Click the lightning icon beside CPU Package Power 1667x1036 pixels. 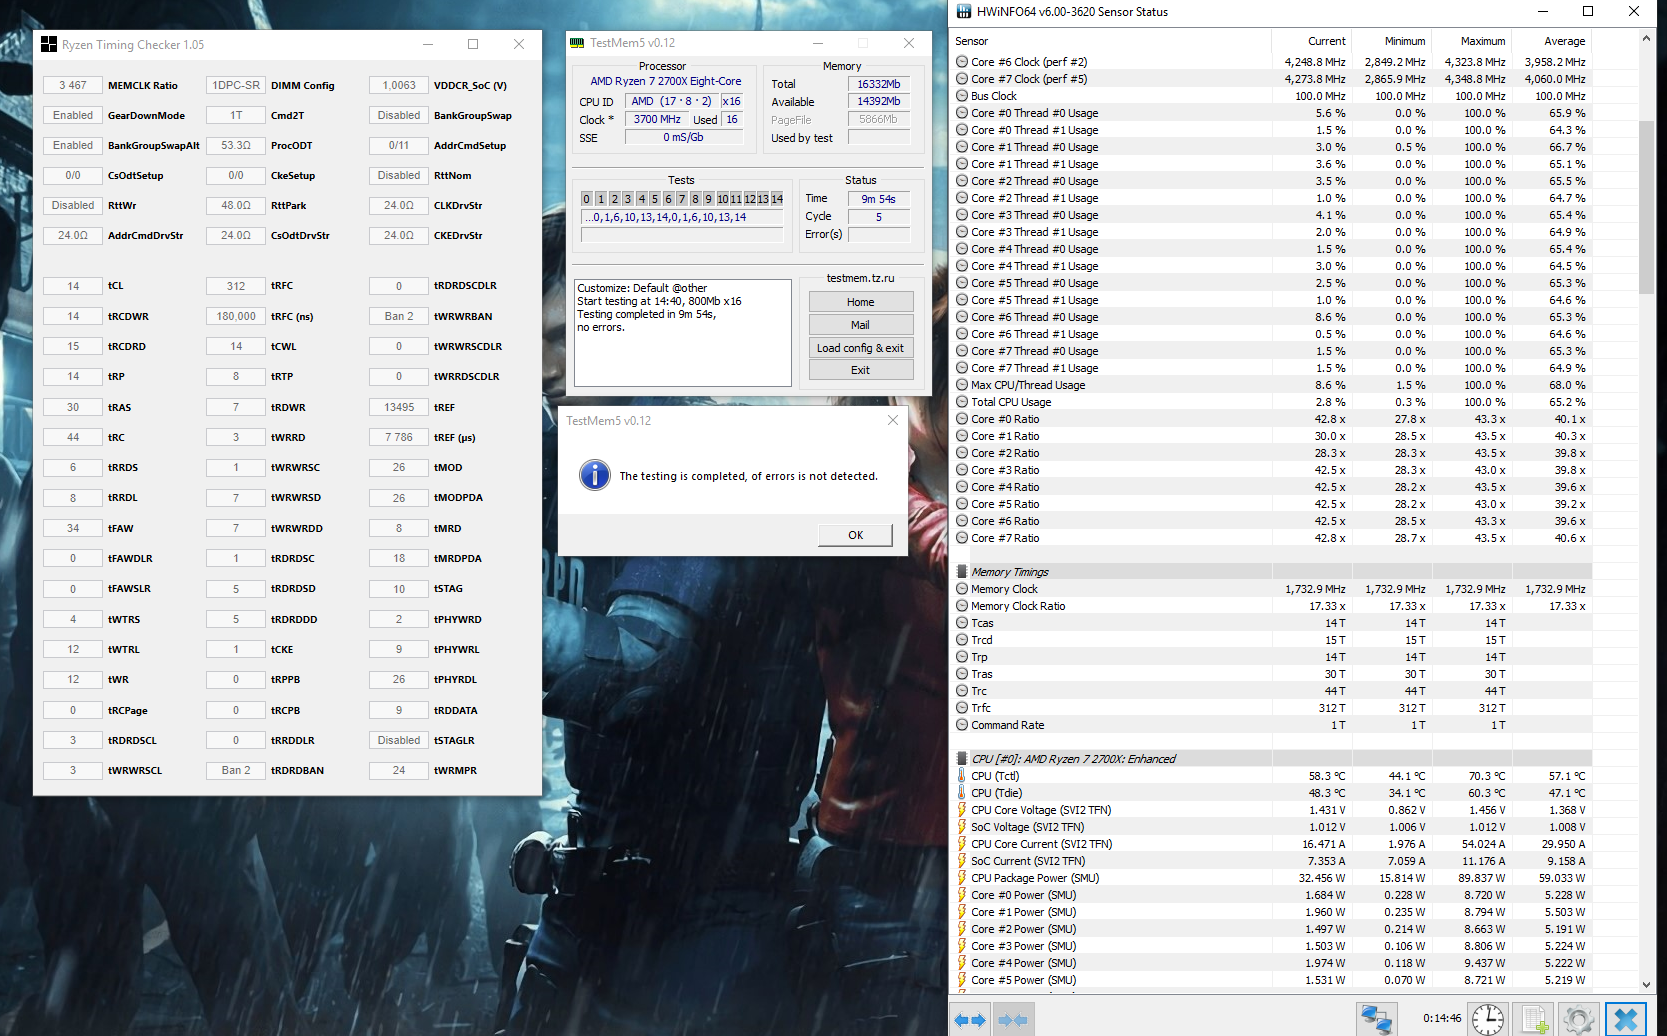962,878
